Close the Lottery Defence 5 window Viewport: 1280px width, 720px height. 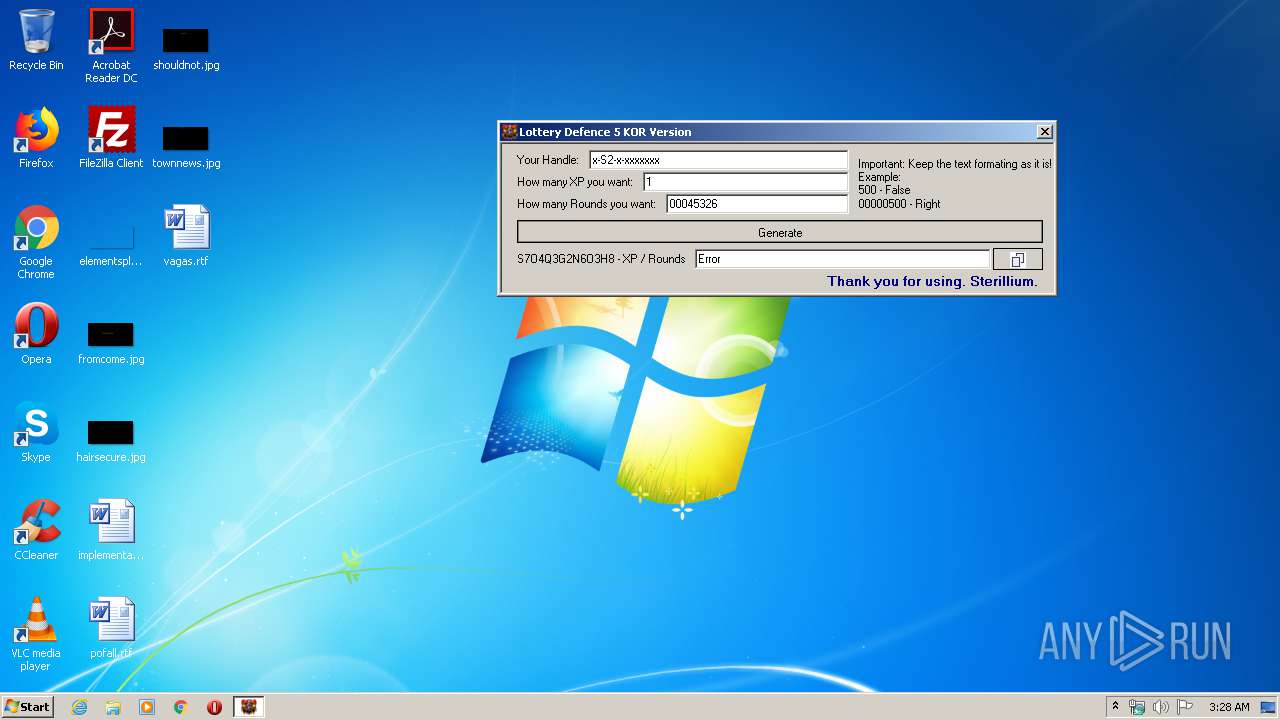click(x=1044, y=132)
